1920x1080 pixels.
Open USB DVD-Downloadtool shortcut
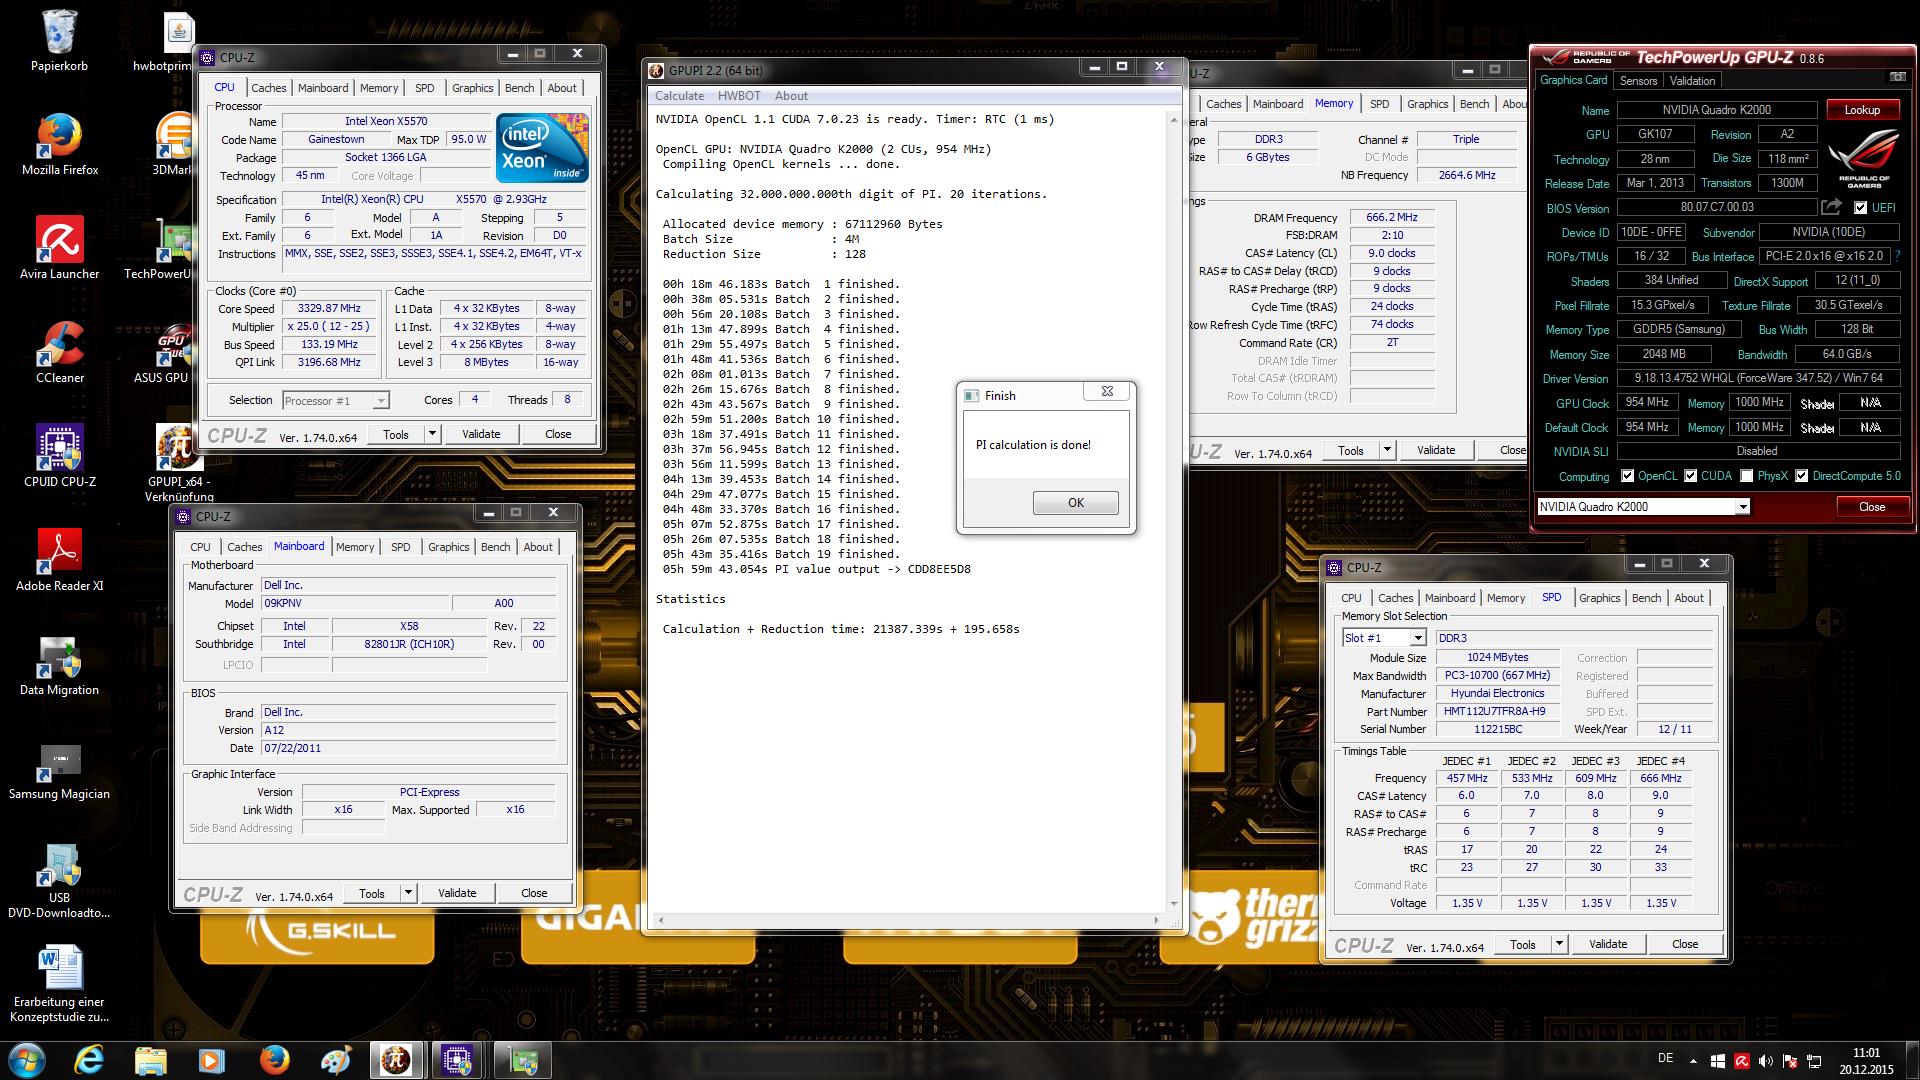tap(60, 880)
